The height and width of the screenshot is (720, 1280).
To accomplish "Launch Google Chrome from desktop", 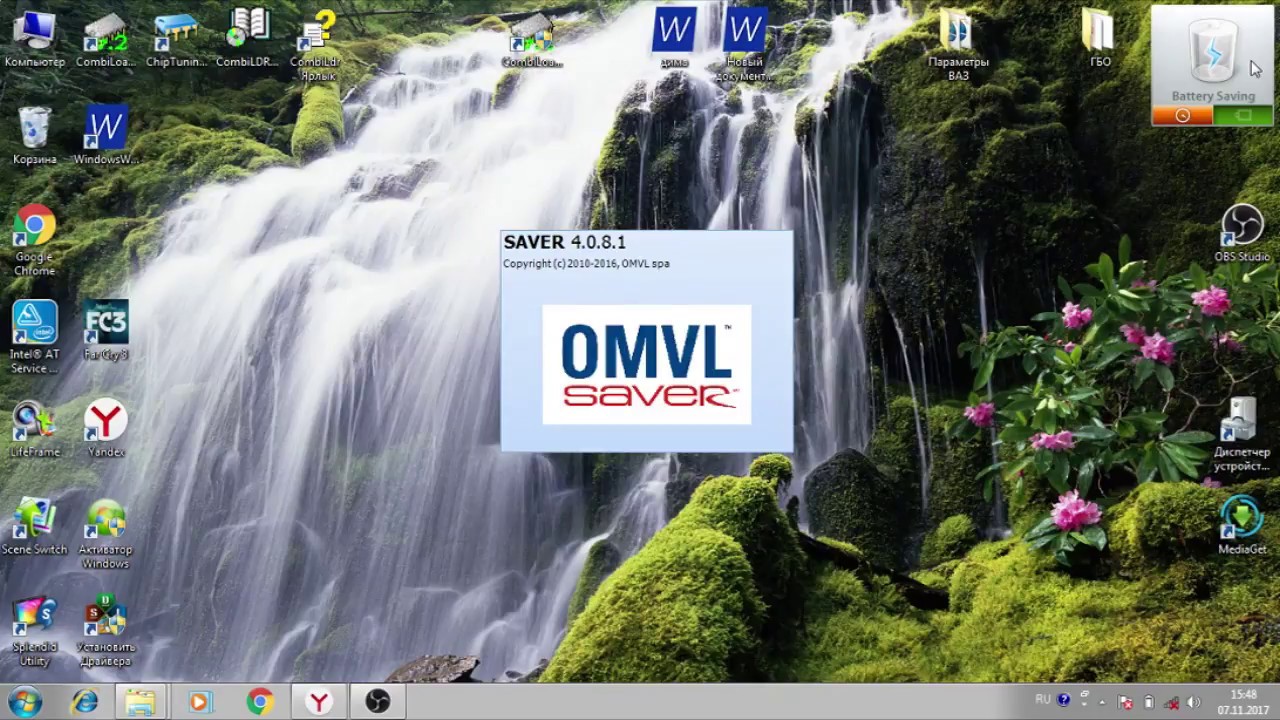I will pos(34,241).
